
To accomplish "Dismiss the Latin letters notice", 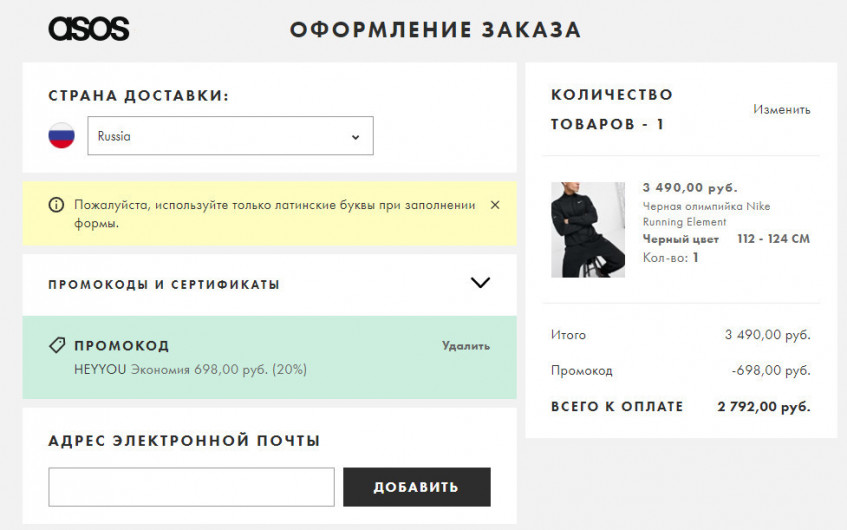I will (x=494, y=205).
